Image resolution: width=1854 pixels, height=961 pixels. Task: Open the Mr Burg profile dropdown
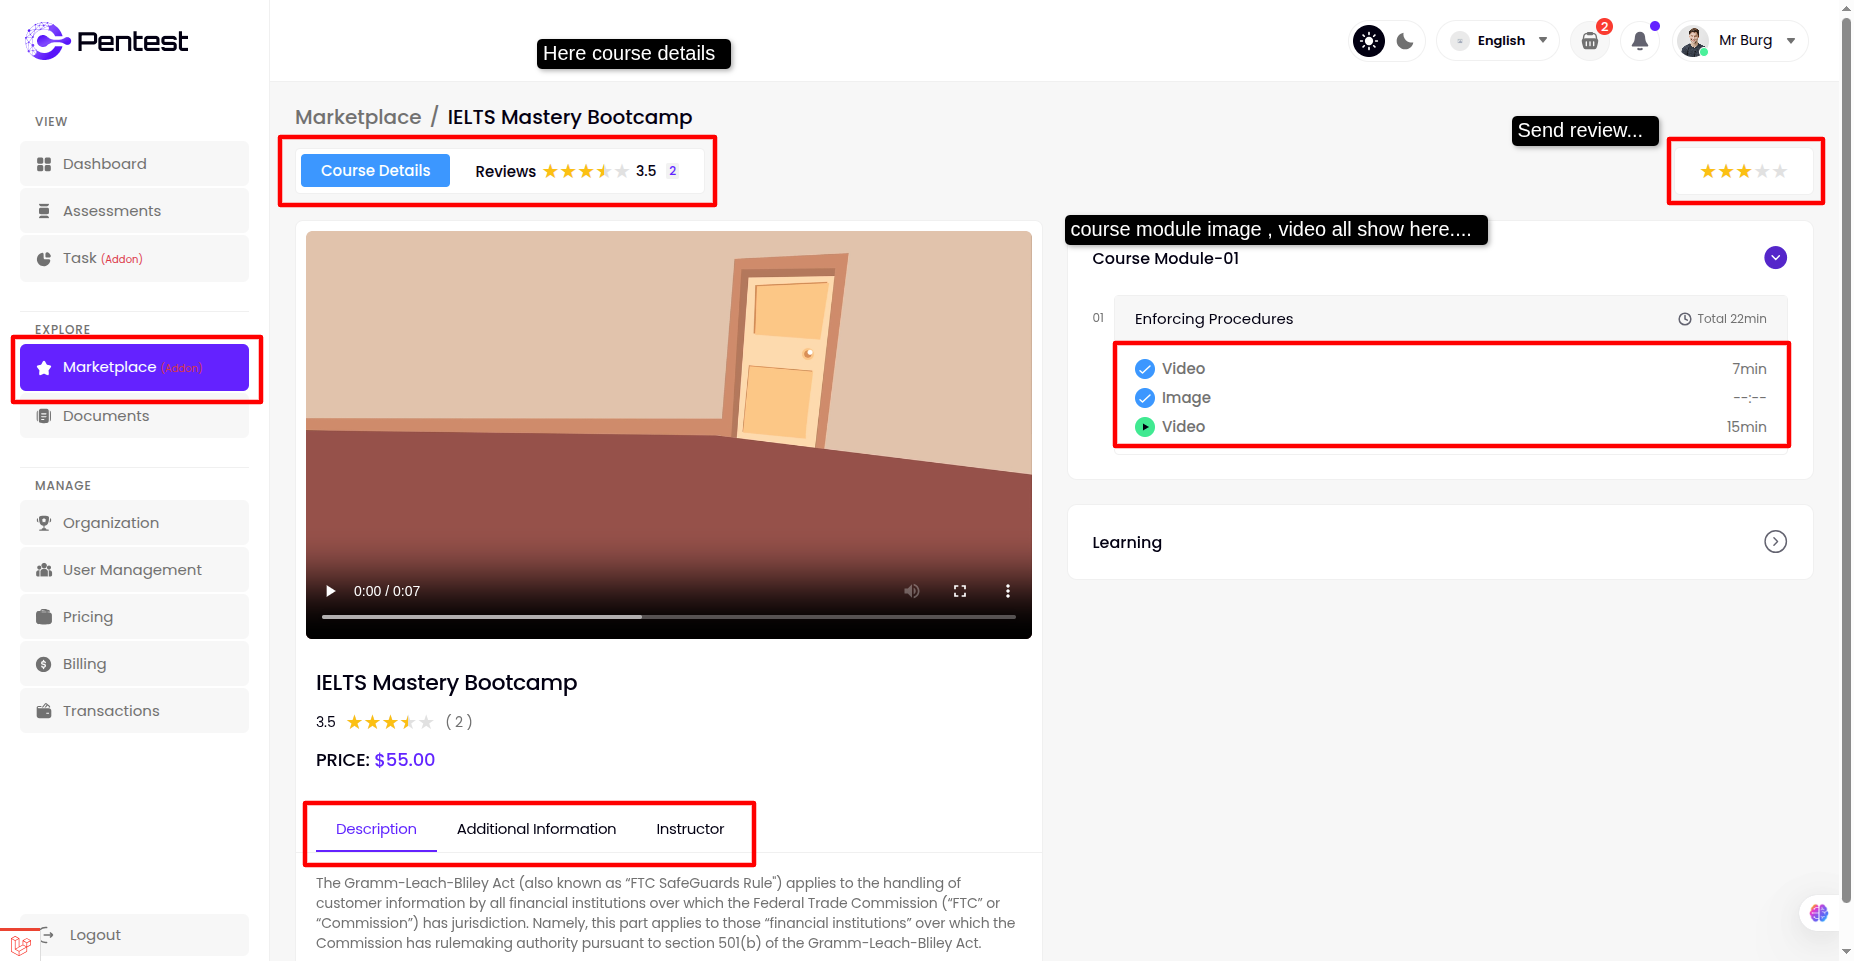pos(1742,41)
